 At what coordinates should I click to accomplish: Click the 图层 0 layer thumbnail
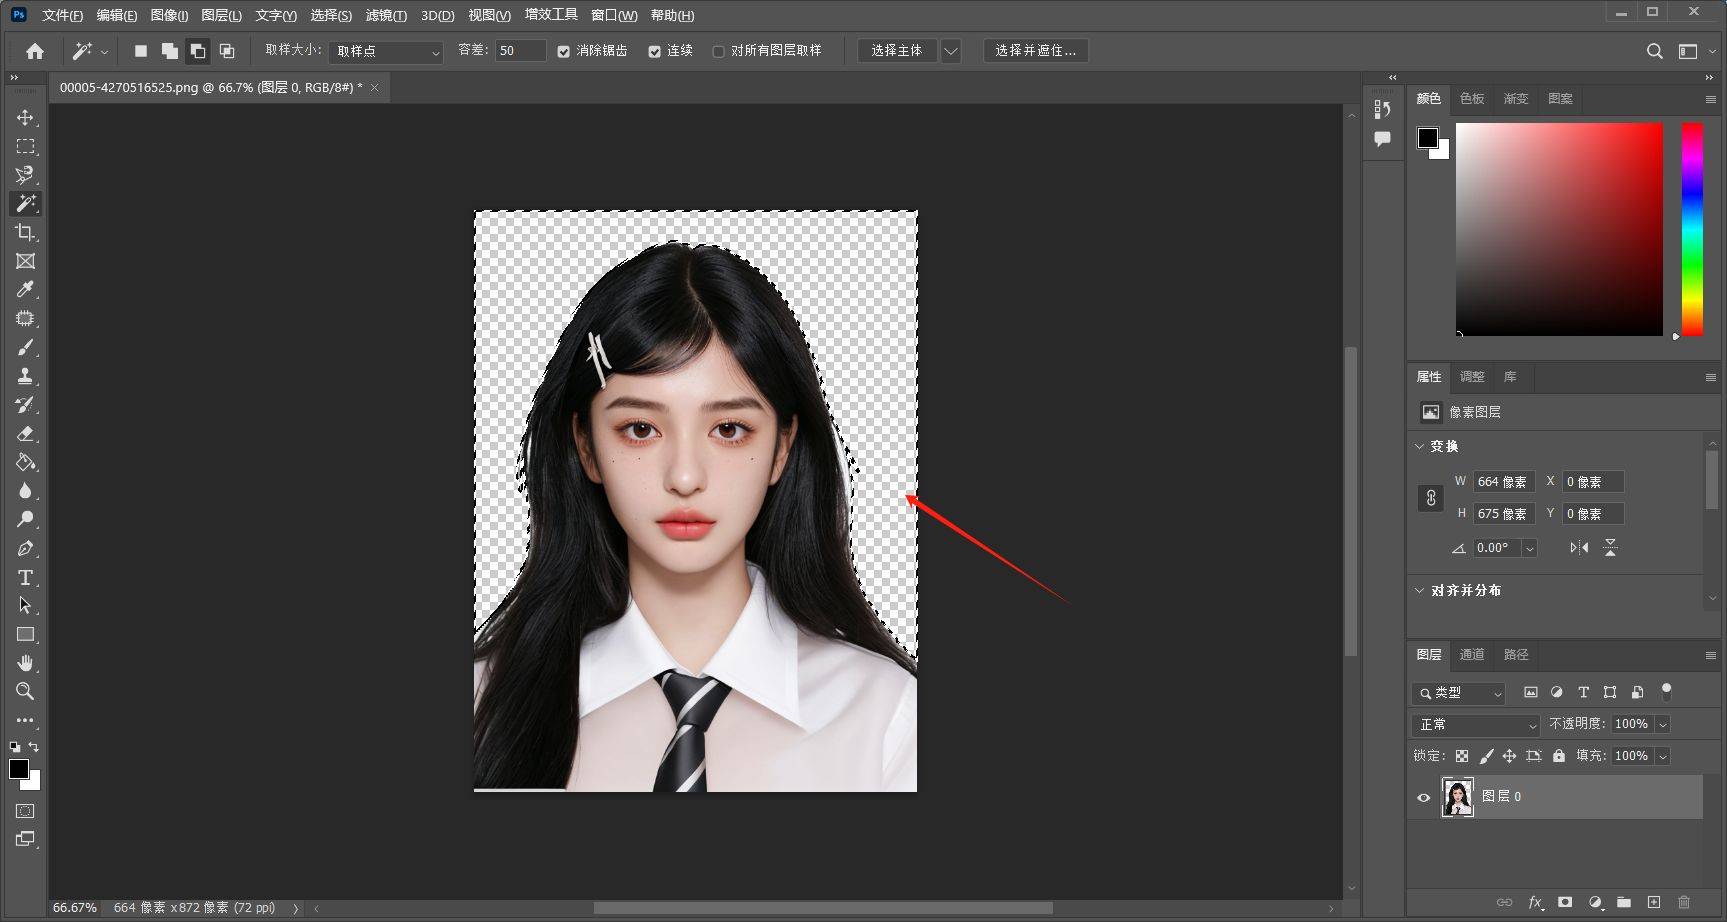click(x=1458, y=797)
